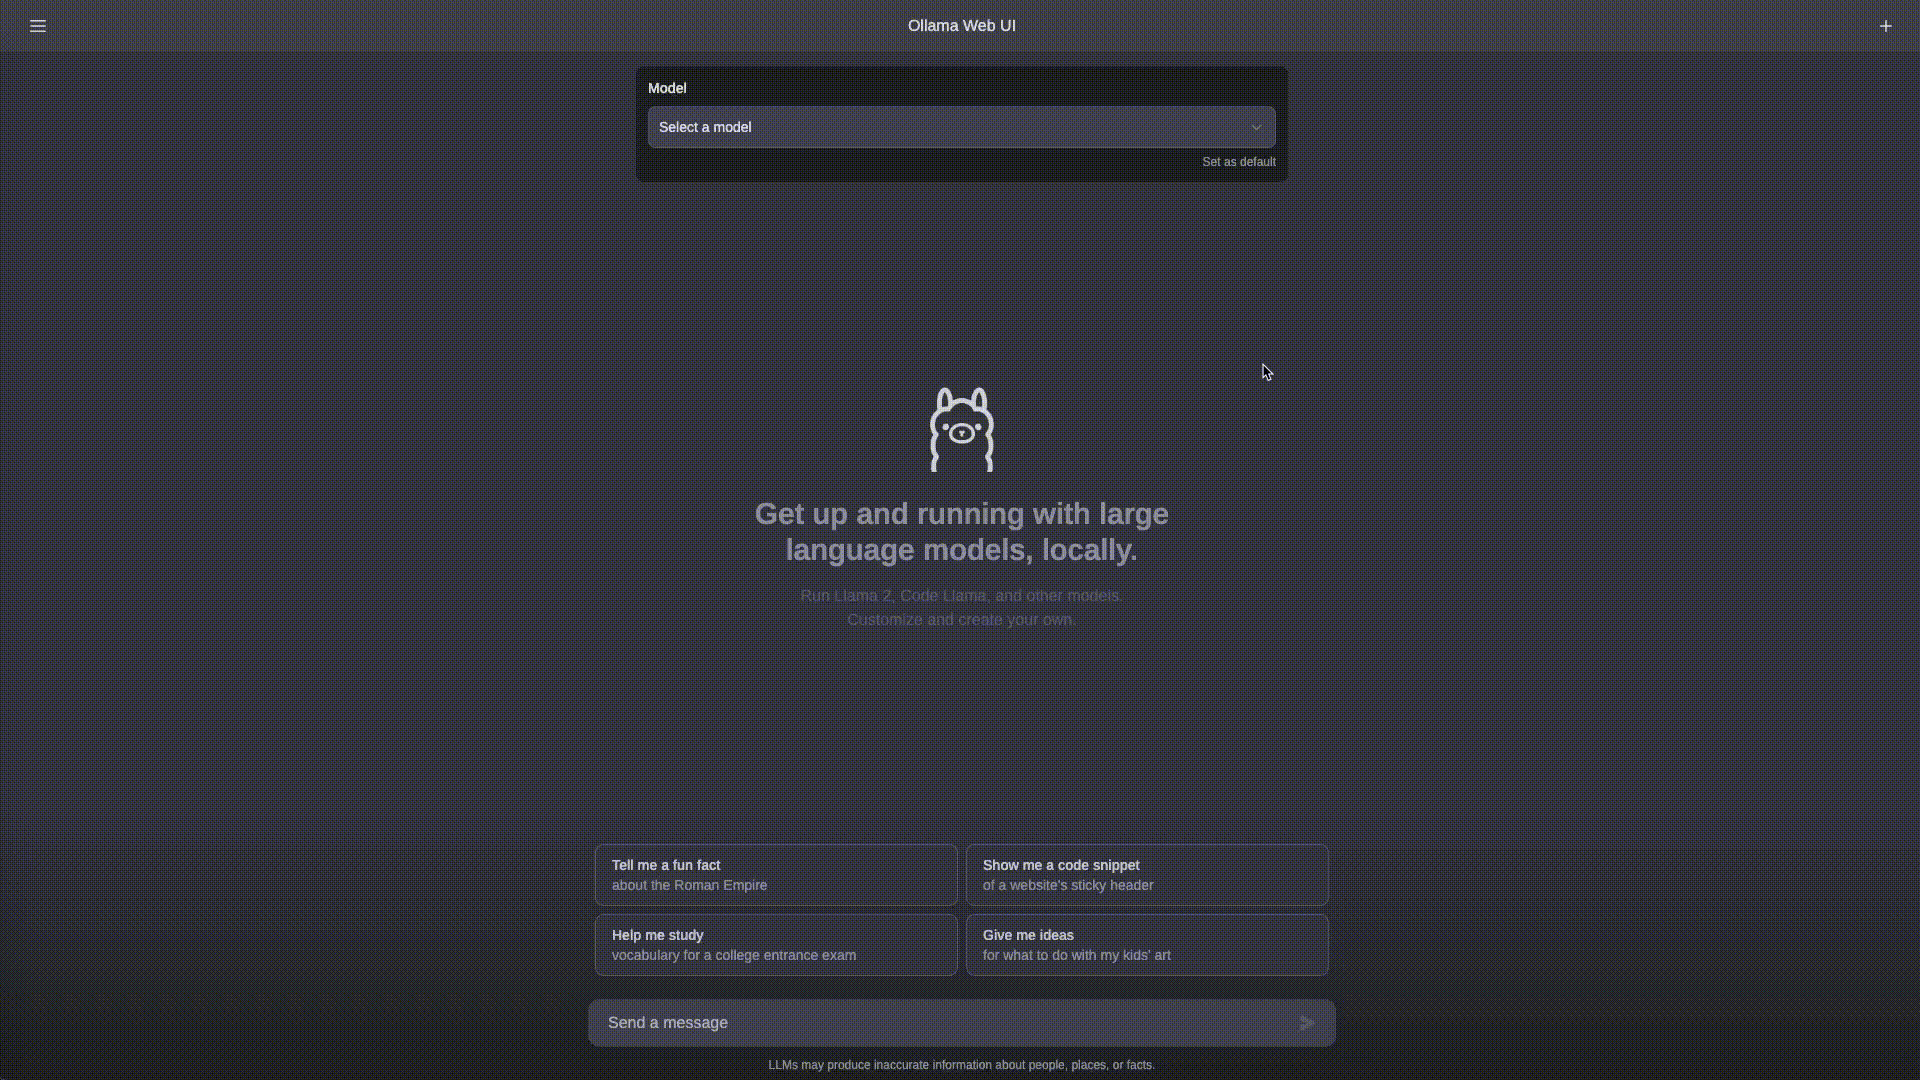
Task: Click the "Help me study" prompt card
Action: (774, 945)
